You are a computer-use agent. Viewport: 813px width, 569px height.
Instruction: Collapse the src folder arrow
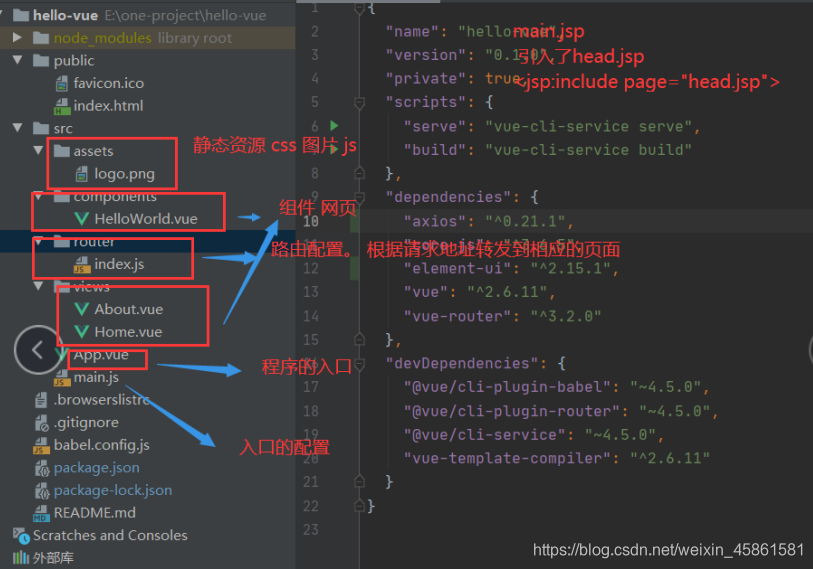[x=18, y=128]
